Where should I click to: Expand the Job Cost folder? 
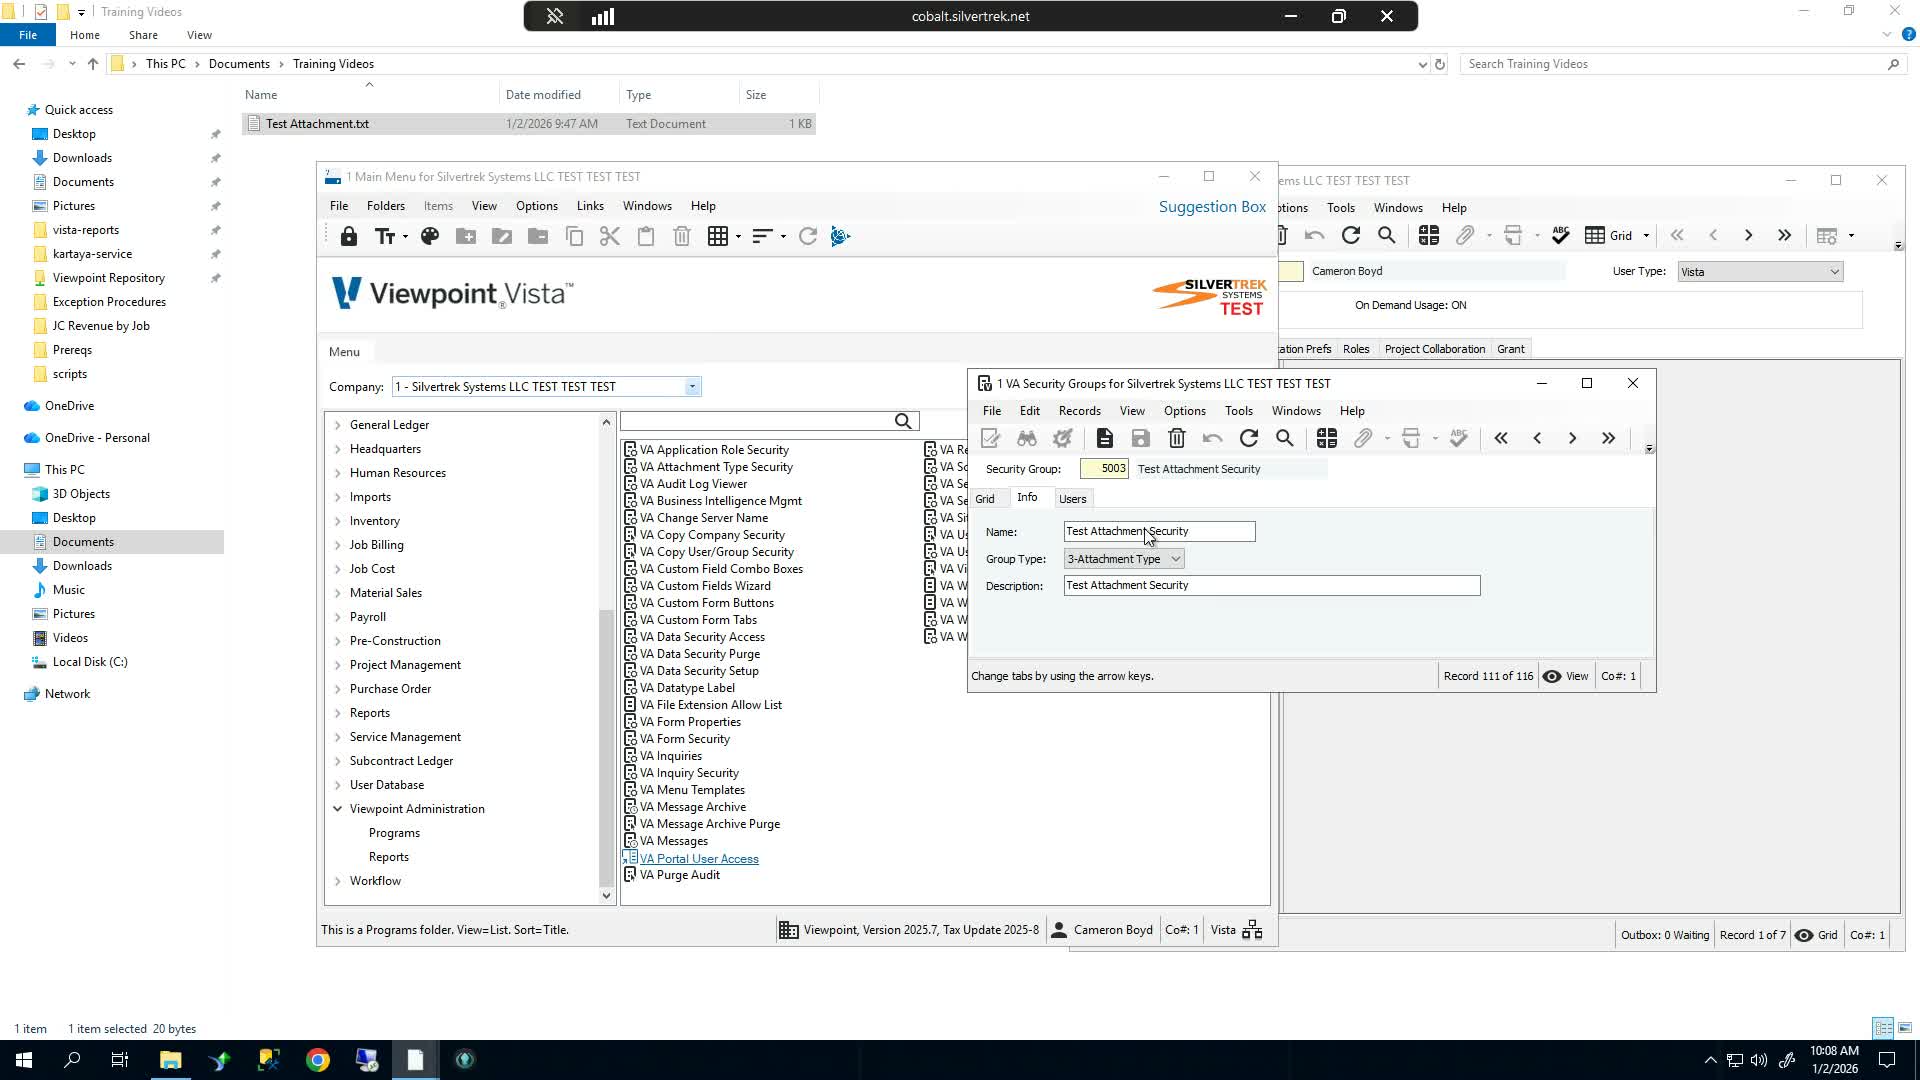338,569
